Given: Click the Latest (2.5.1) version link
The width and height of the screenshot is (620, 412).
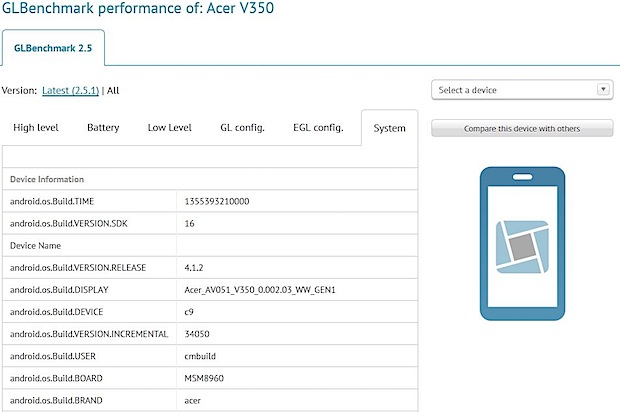Looking at the screenshot, I should [x=72, y=90].
